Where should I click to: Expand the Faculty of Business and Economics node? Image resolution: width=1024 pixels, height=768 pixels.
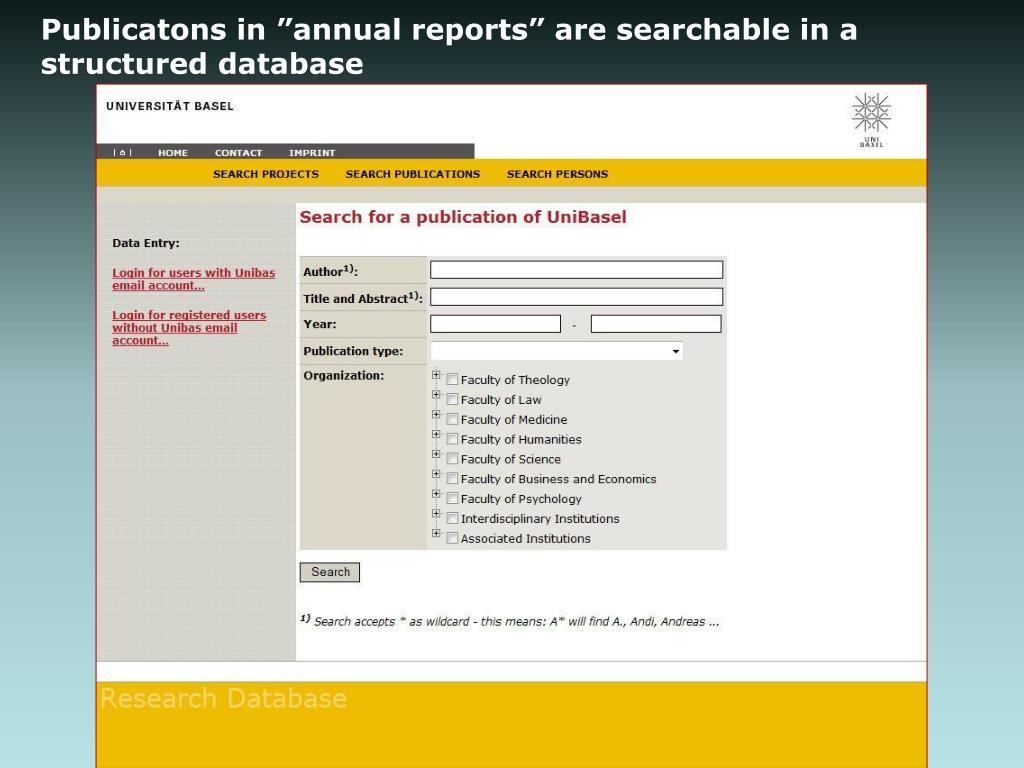click(x=436, y=473)
